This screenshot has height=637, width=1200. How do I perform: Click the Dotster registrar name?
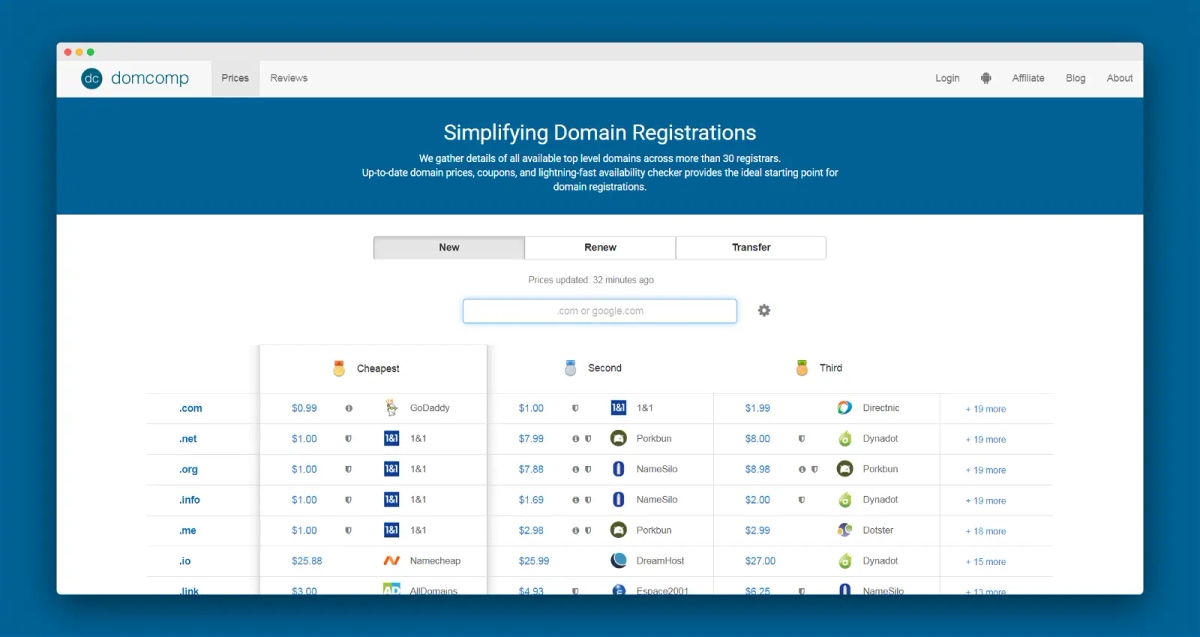(878, 530)
